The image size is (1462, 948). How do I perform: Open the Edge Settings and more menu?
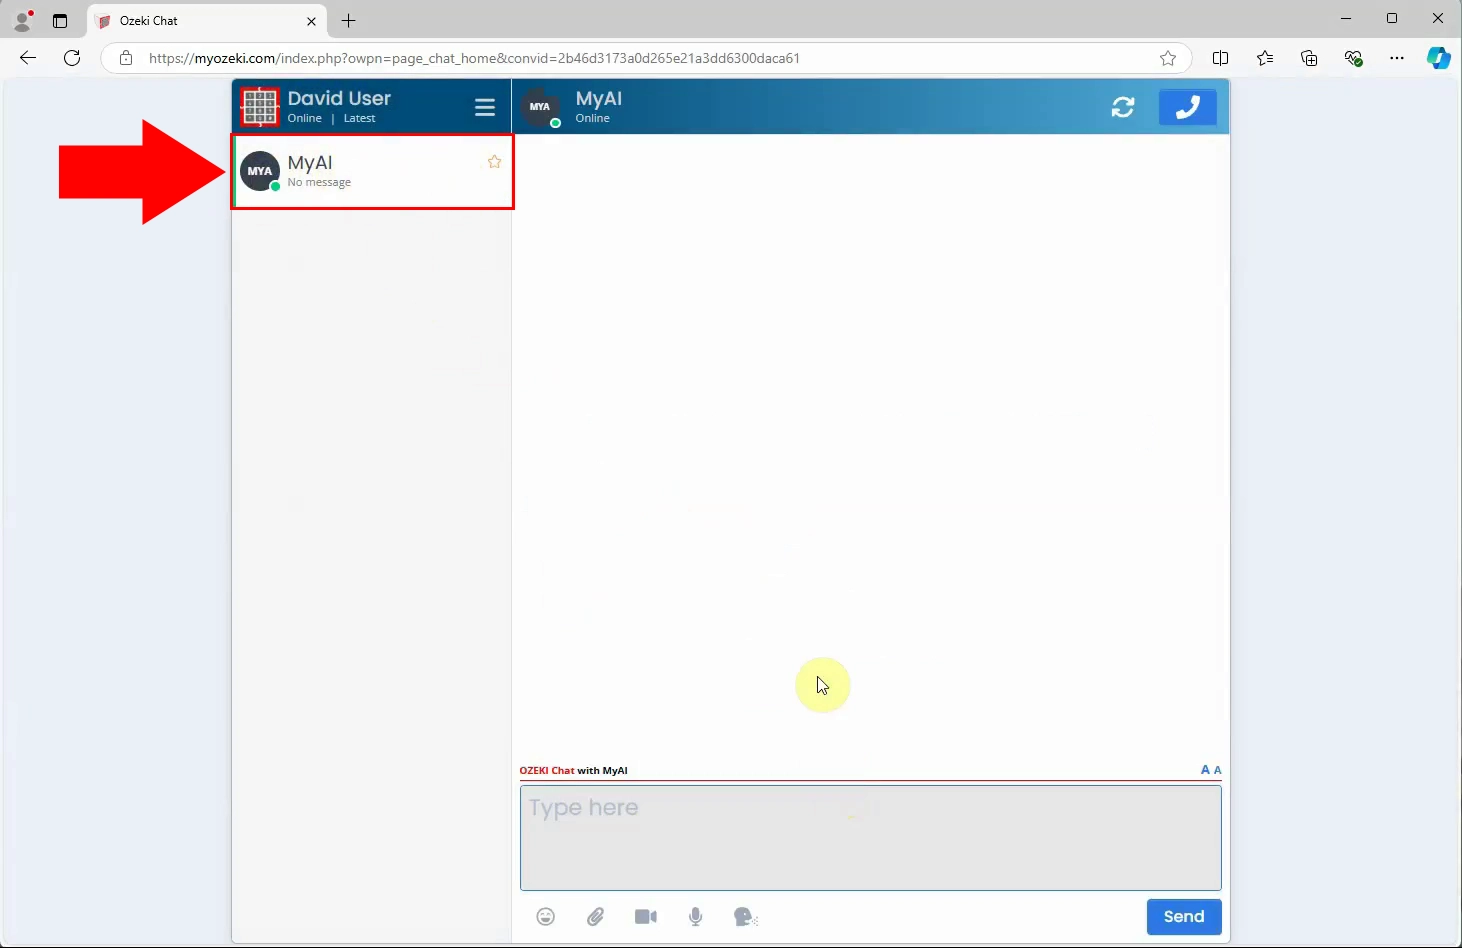[x=1397, y=58]
